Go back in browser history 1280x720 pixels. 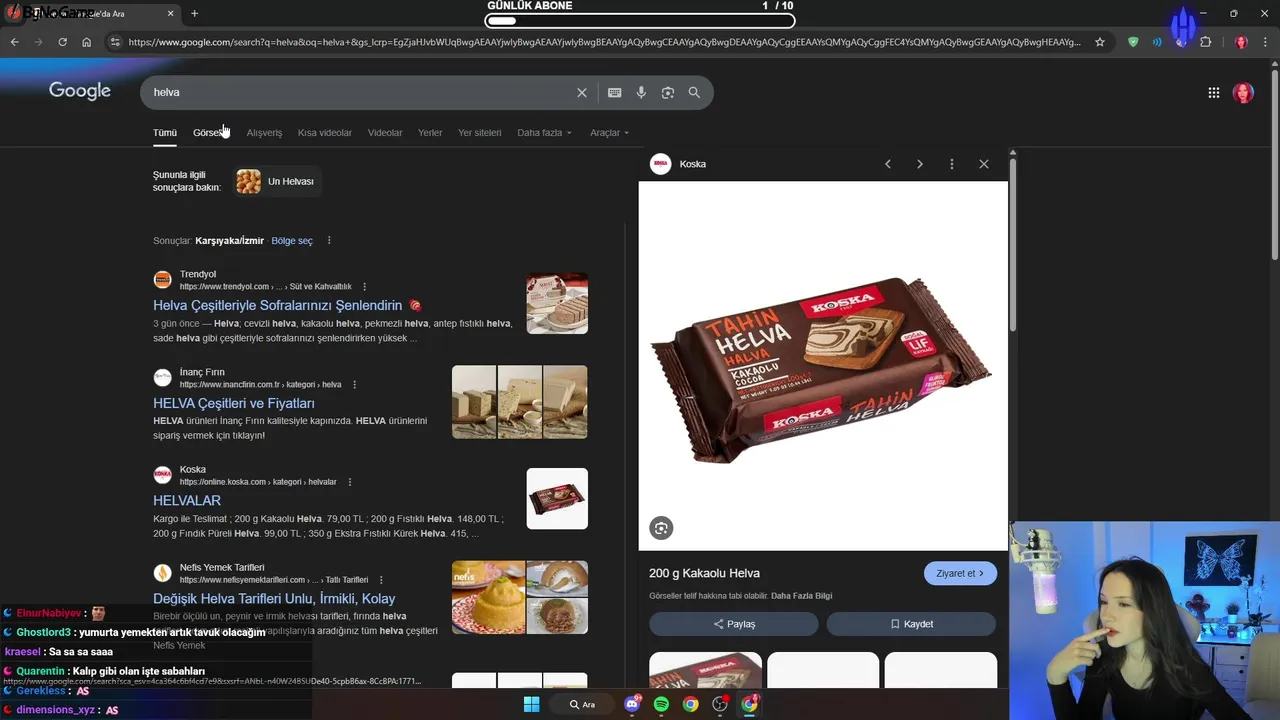pyautogui.click(x=14, y=42)
